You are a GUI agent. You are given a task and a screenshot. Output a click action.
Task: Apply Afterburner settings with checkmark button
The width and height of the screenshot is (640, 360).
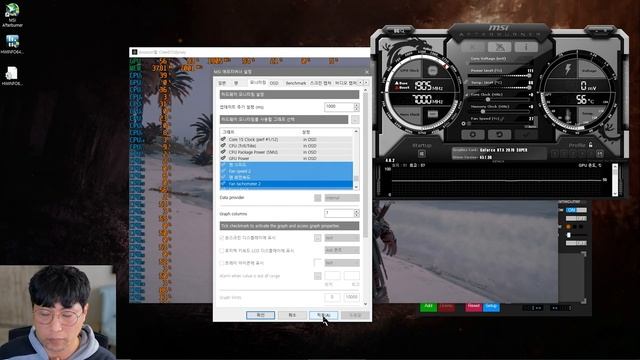point(526,134)
